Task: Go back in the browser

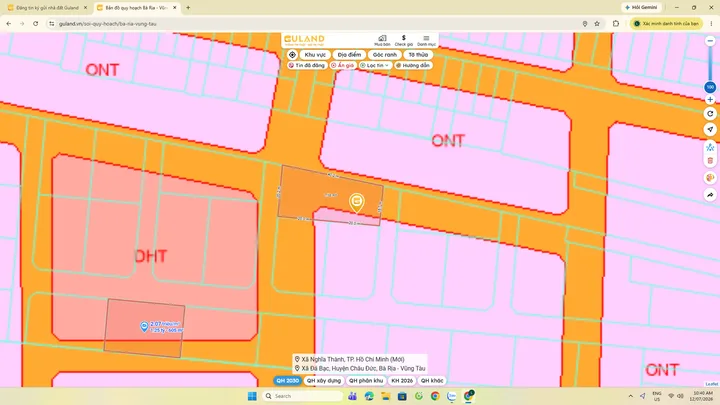Action: click(x=9, y=23)
